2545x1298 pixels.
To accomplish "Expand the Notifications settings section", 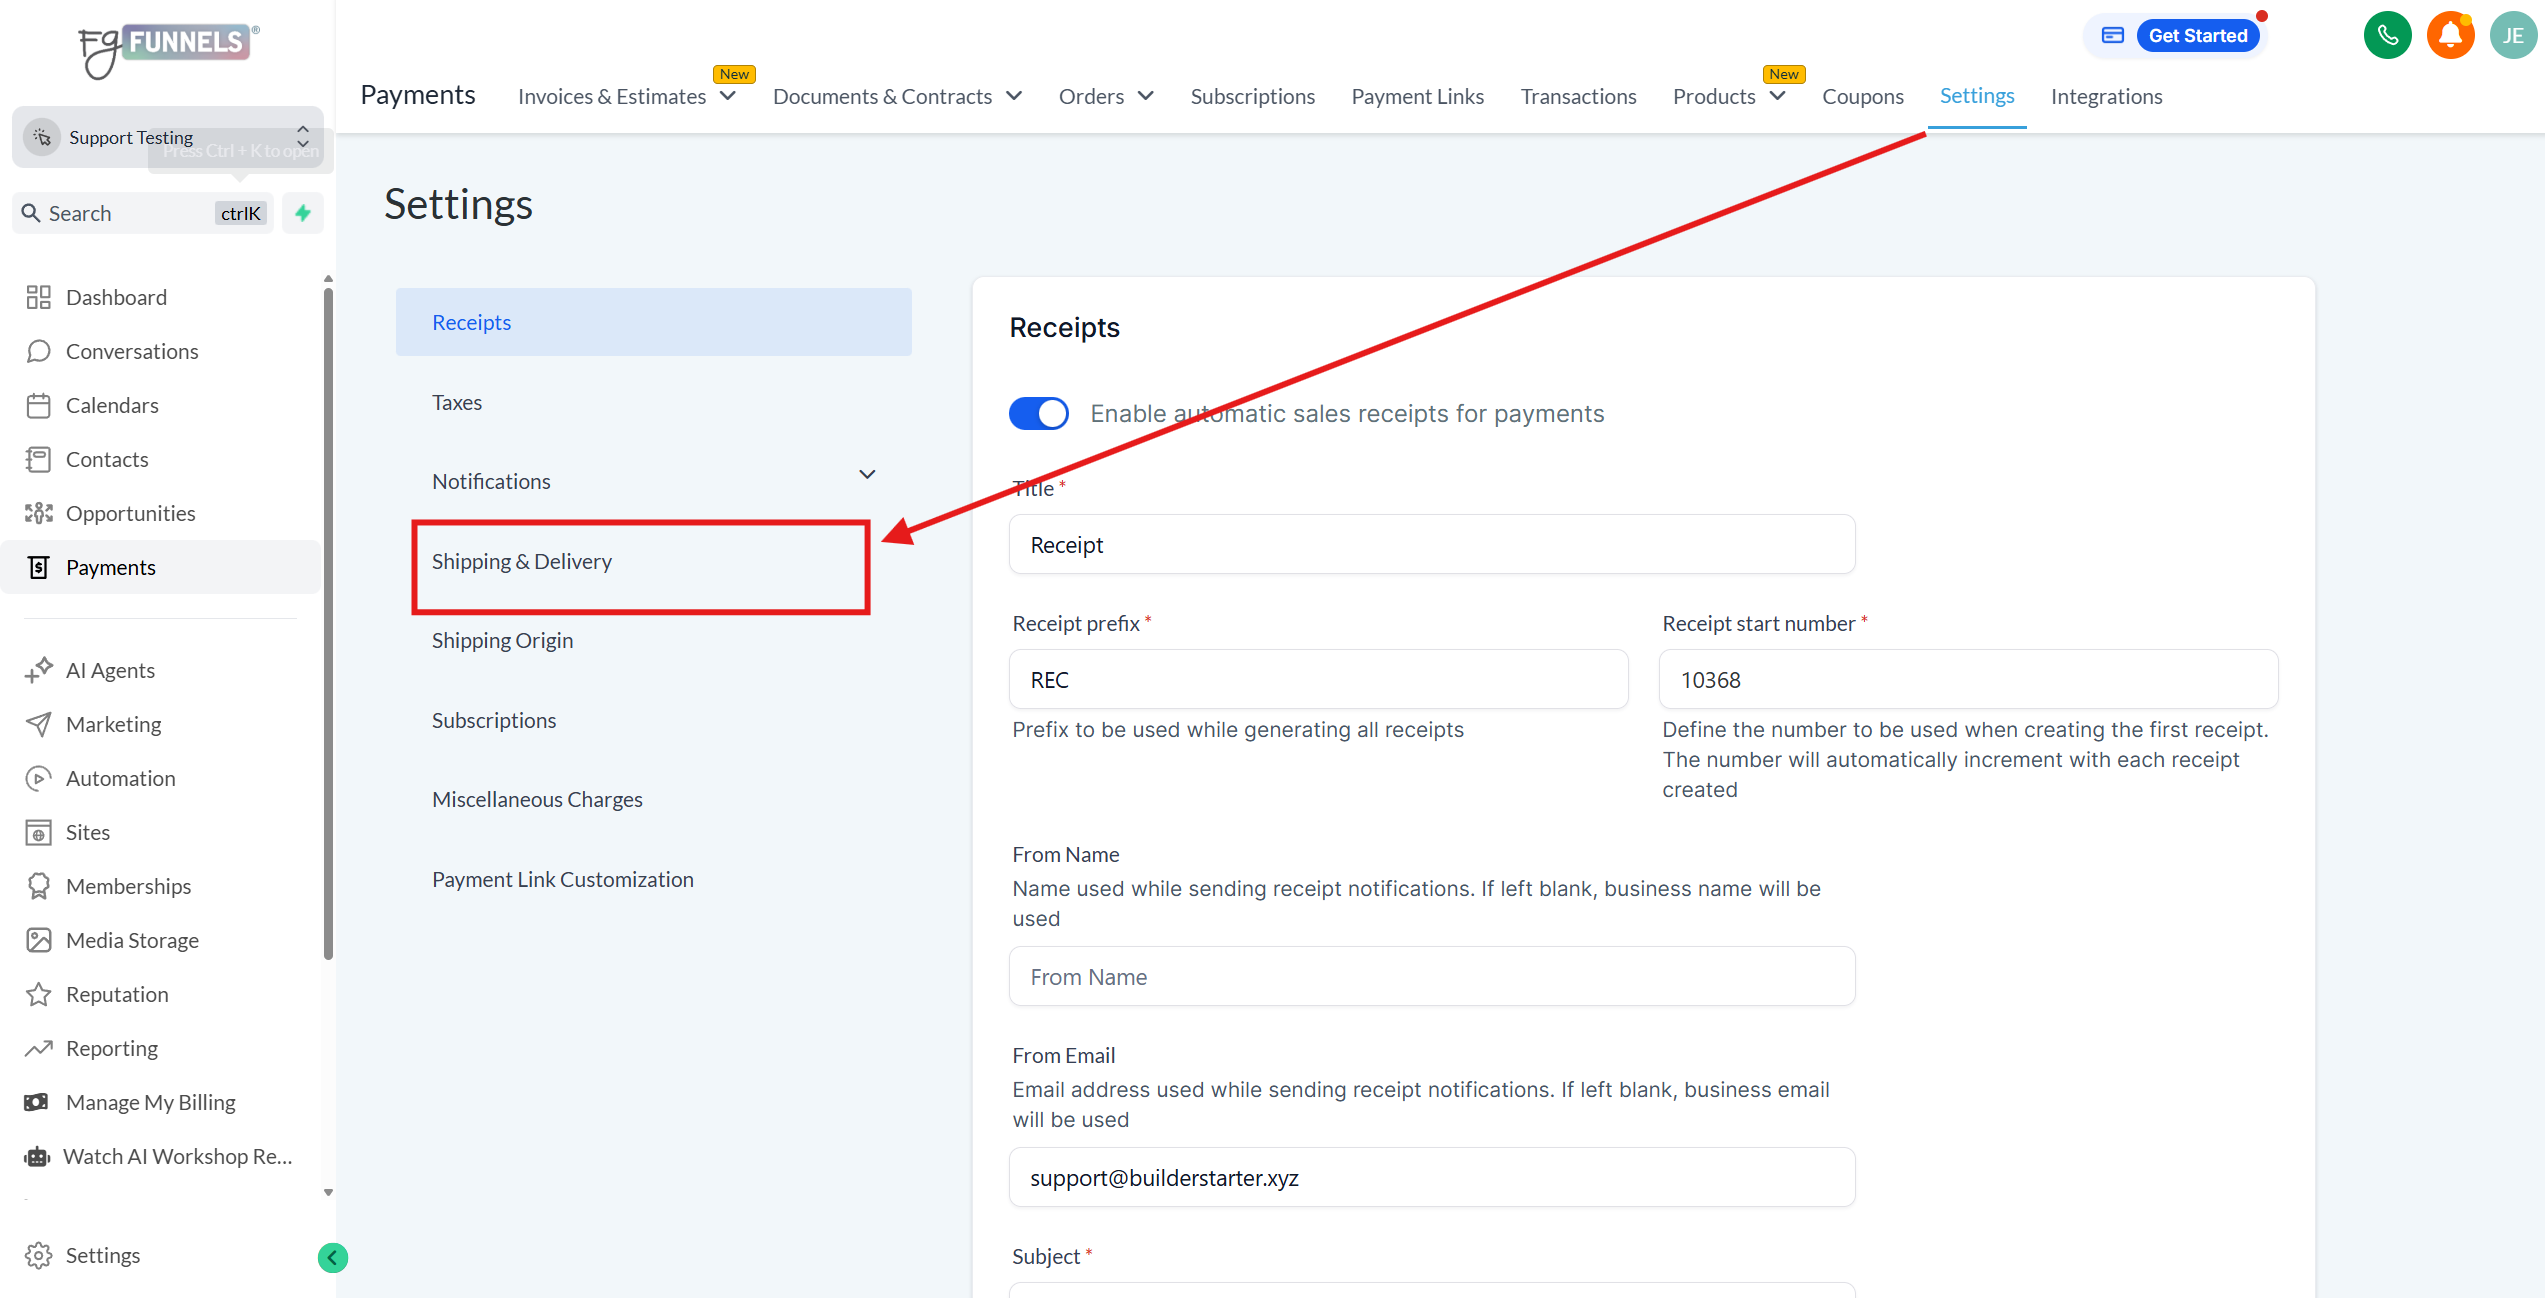I will click(x=867, y=475).
